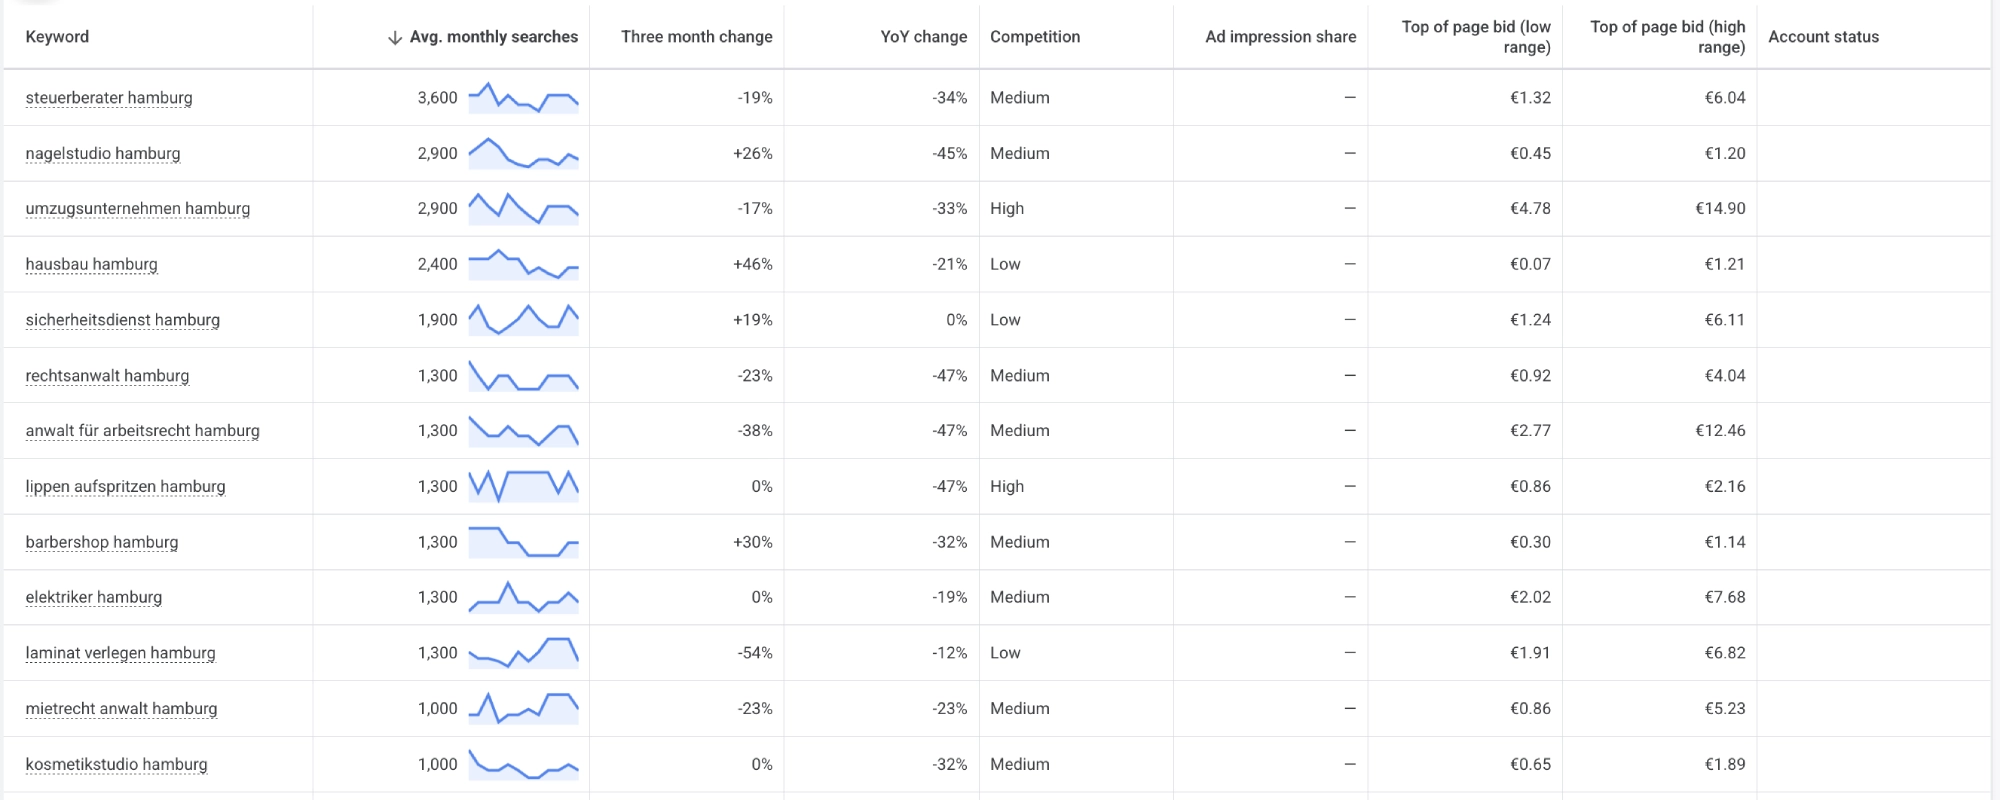The height and width of the screenshot is (800, 2000).
Task: Open the steuerberater hamburg search trend sparkline
Action: pos(524,98)
